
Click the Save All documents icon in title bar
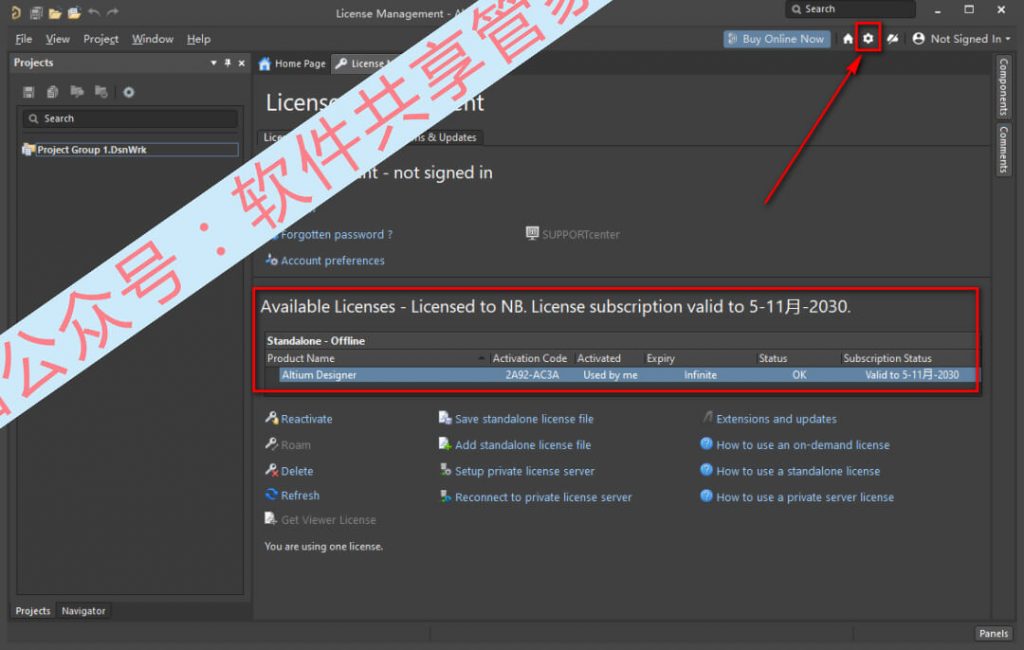coord(37,12)
